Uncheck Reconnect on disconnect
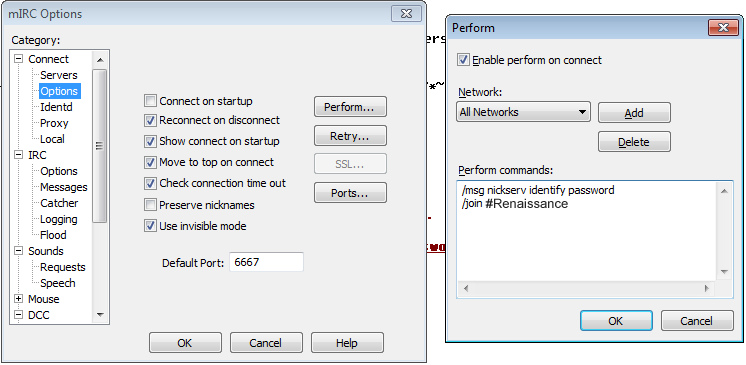Viewport: 746px width, 365px height. [150, 121]
